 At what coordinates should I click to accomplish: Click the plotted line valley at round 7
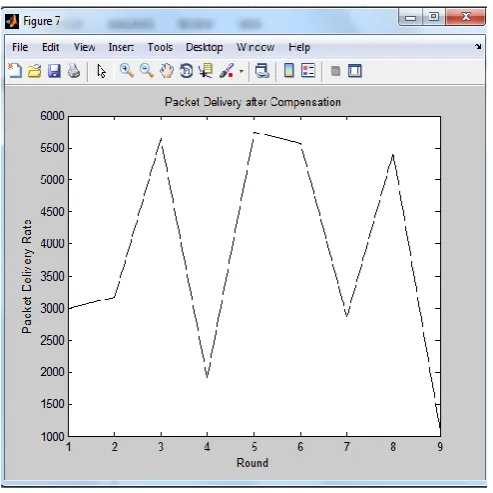click(x=347, y=315)
